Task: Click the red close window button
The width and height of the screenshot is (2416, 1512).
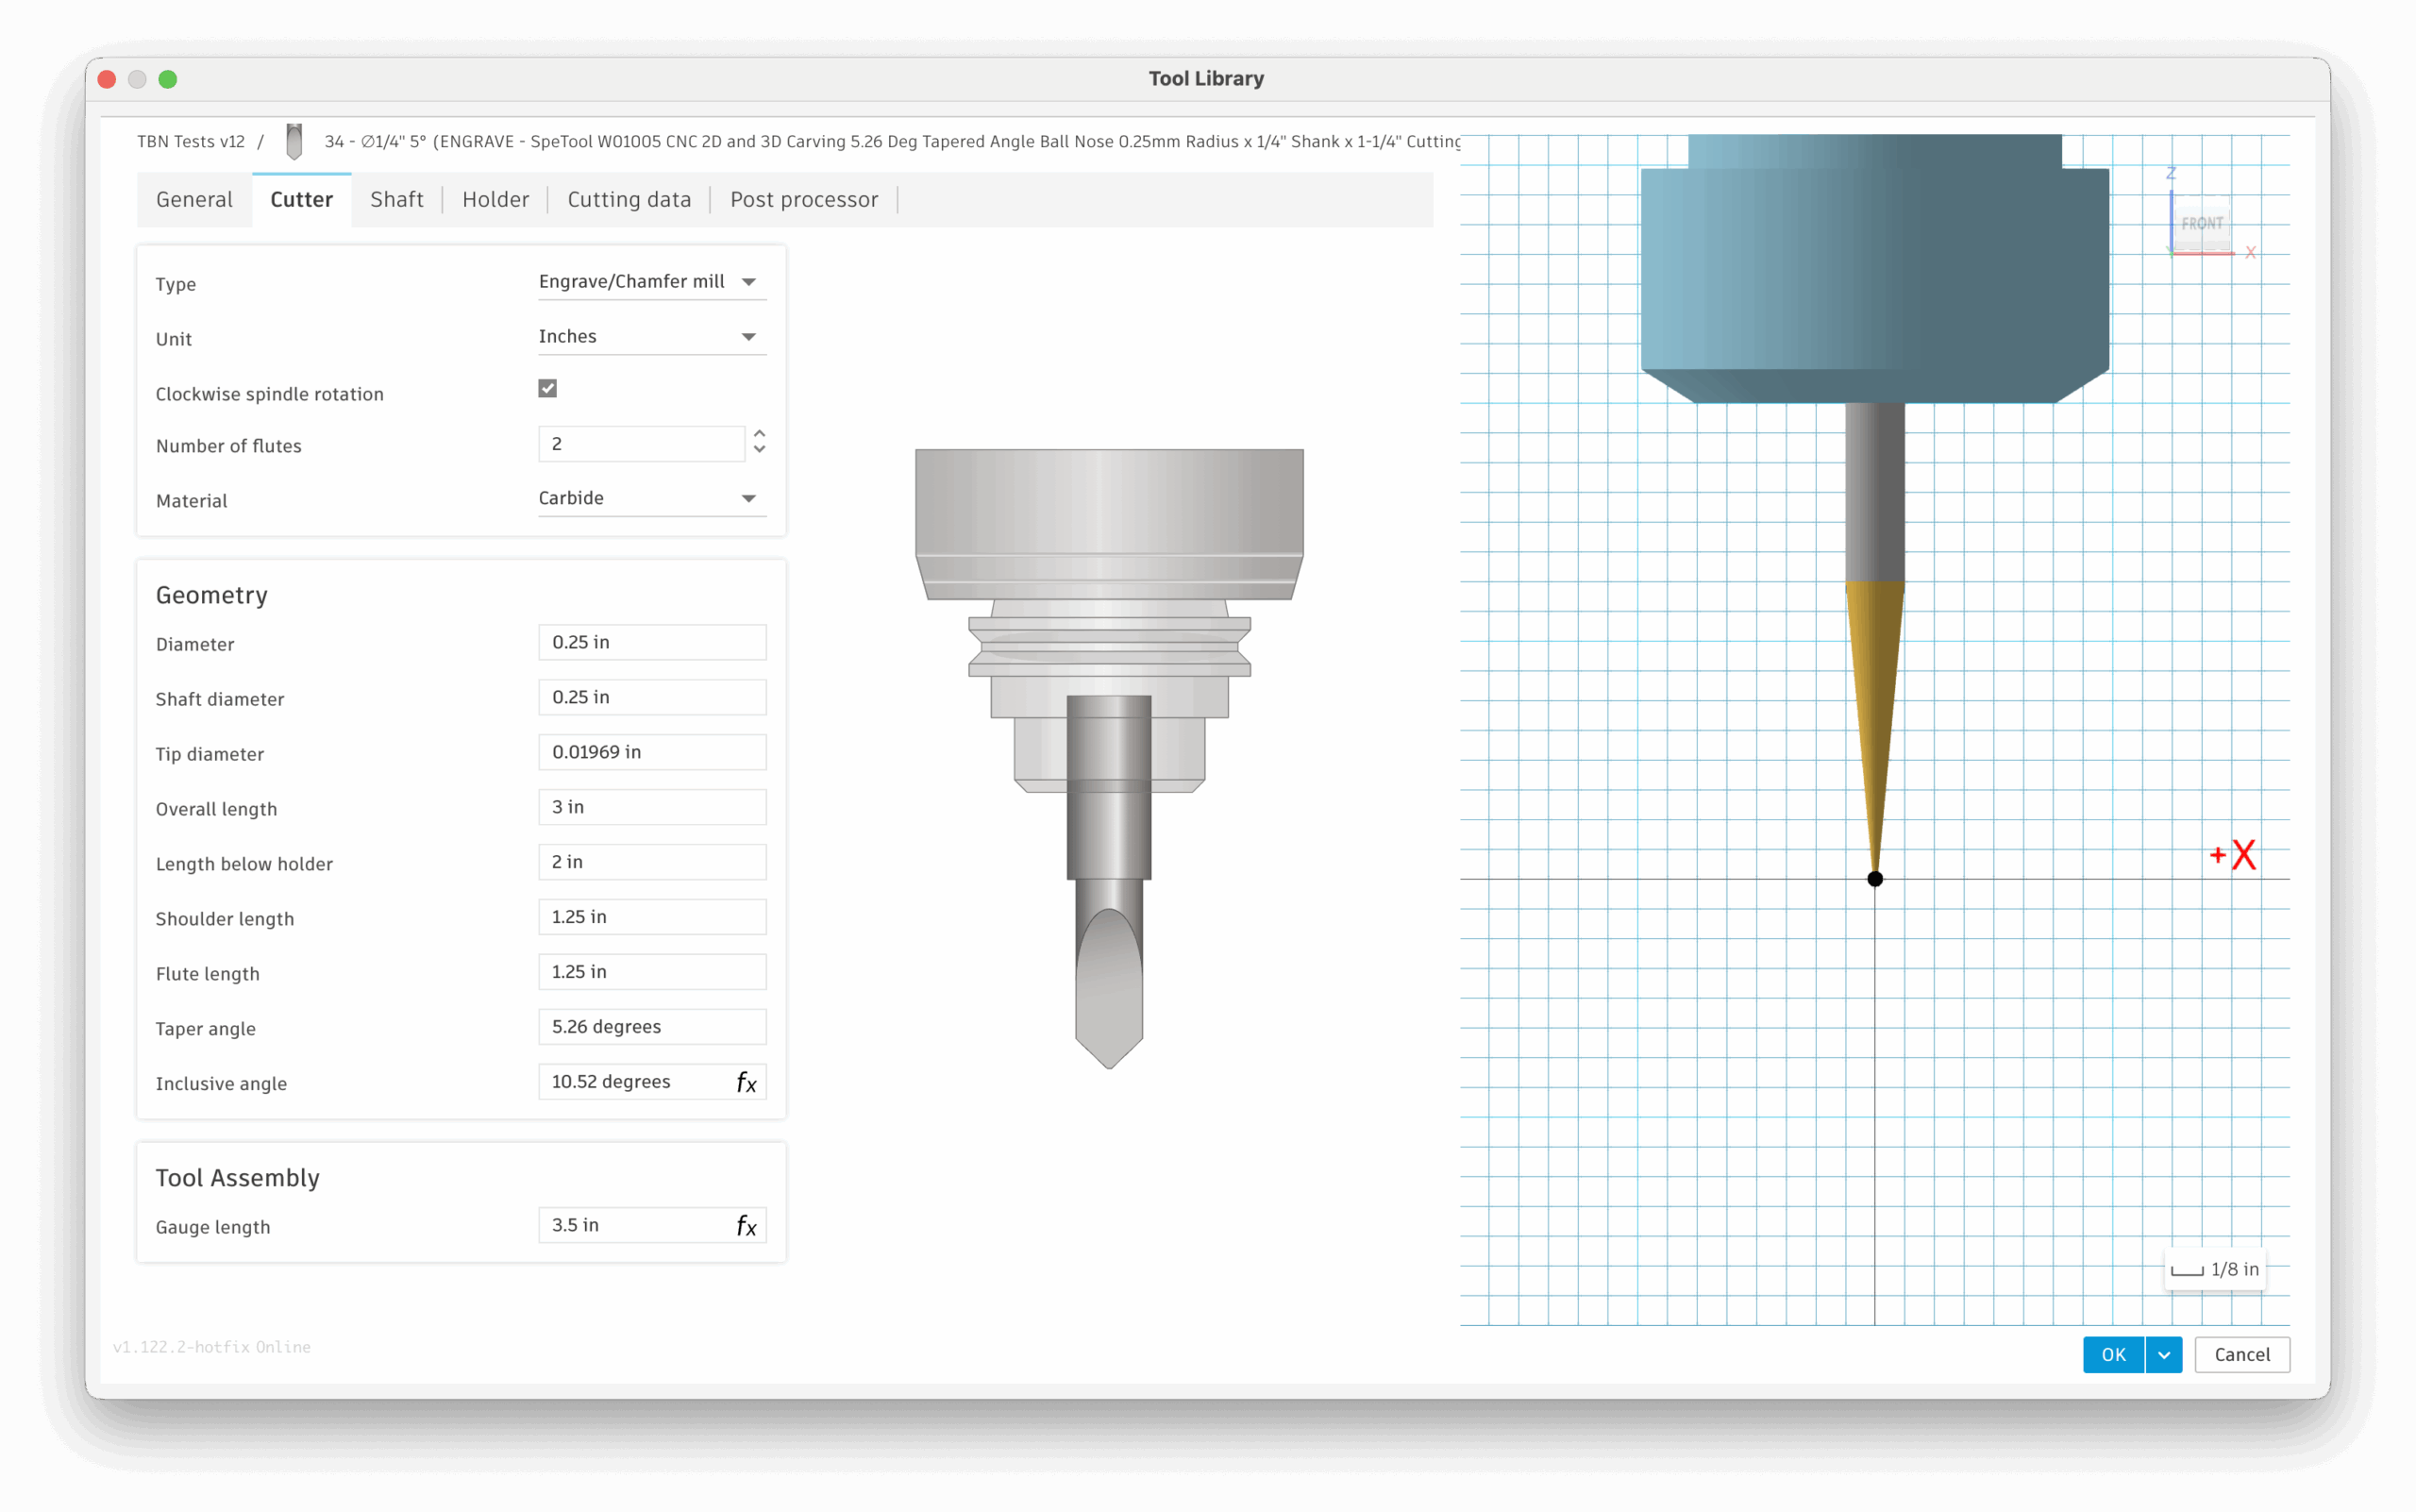Action: (x=107, y=79)
